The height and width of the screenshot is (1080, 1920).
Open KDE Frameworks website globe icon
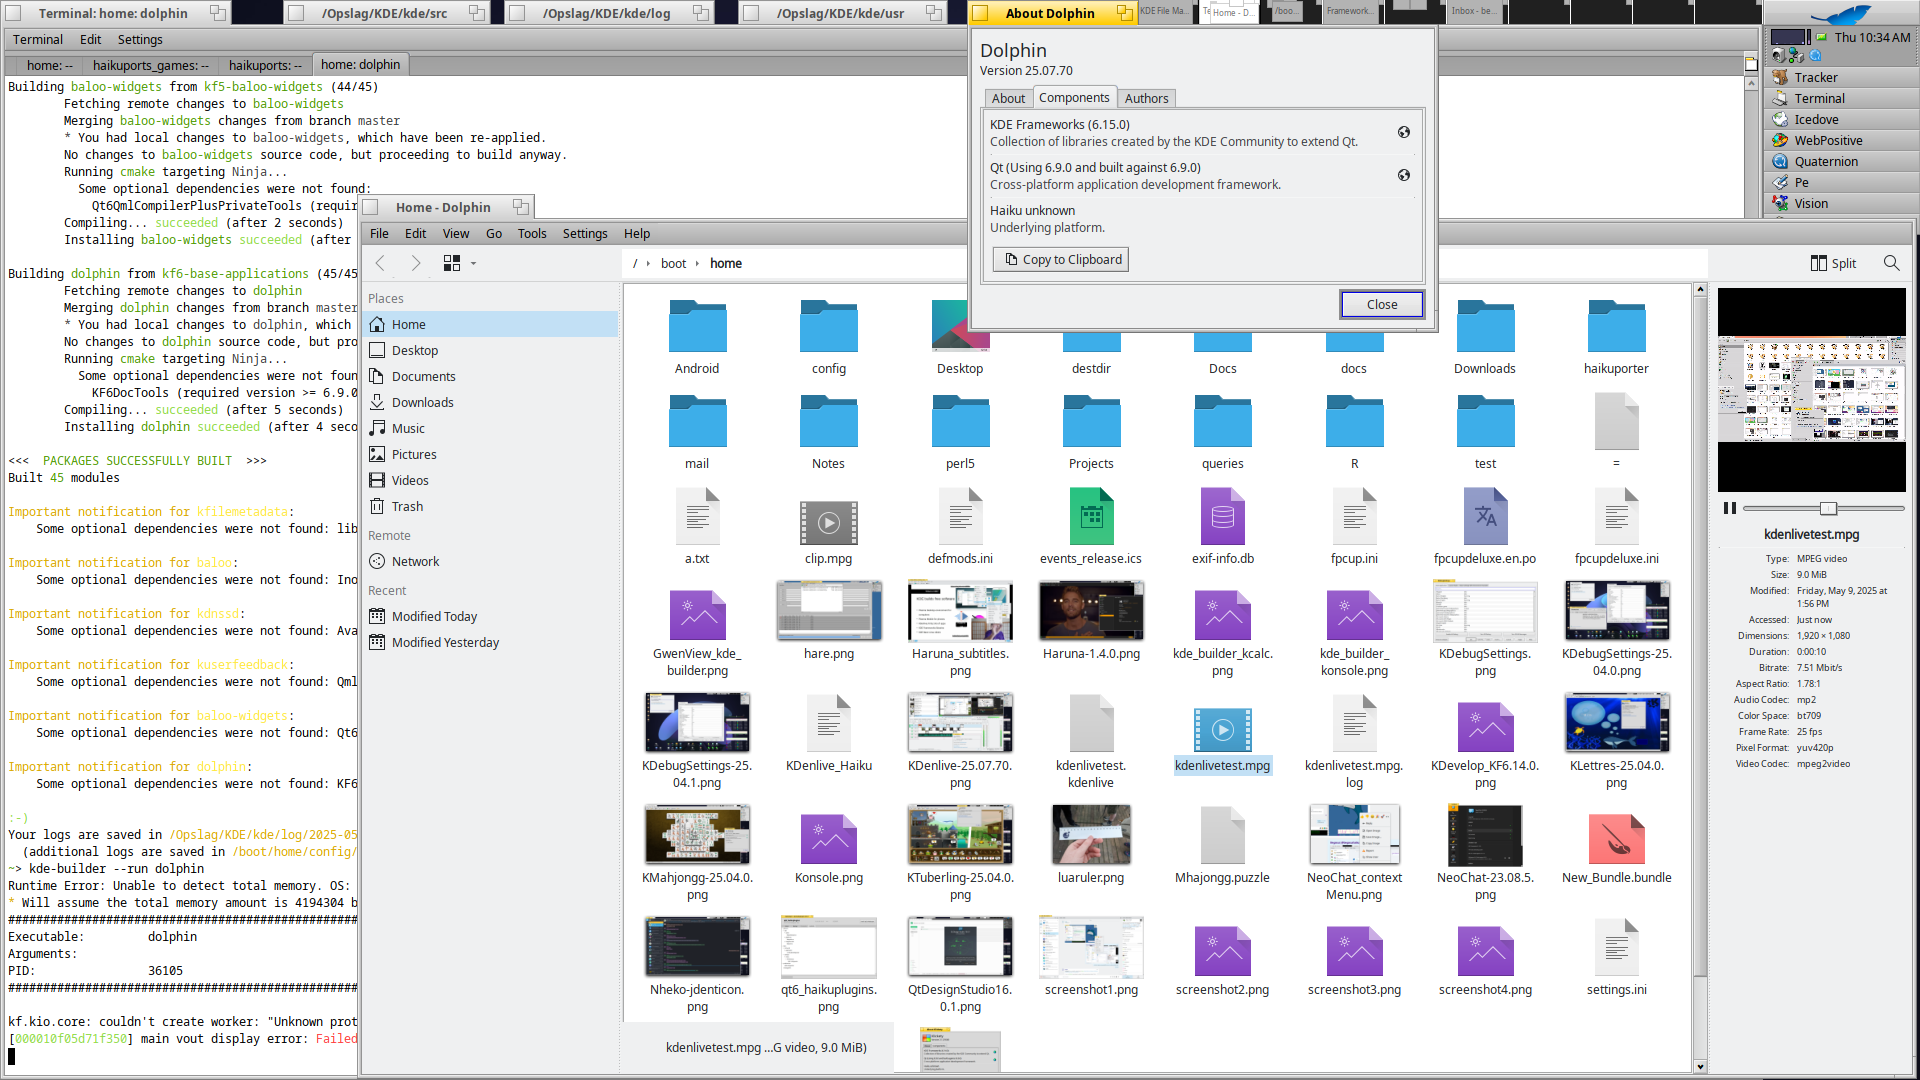[1404, 132]
